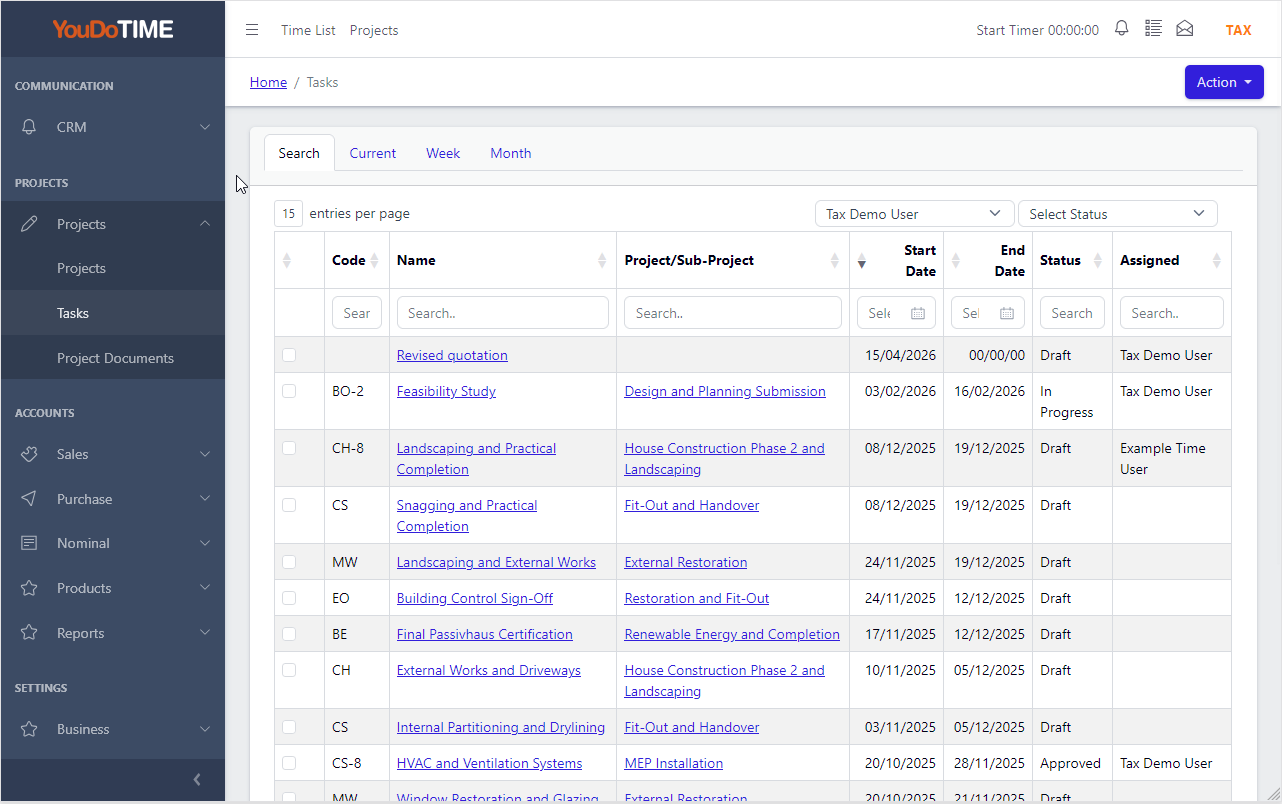Expand the Sales sidebar menu

tap(113, 454)
